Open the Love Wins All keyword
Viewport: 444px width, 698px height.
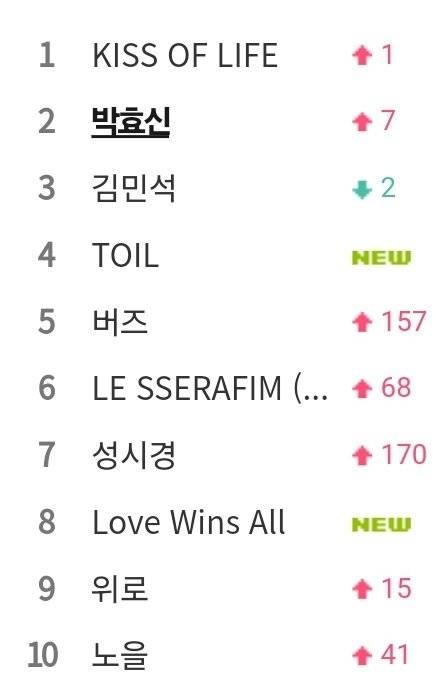188,522
